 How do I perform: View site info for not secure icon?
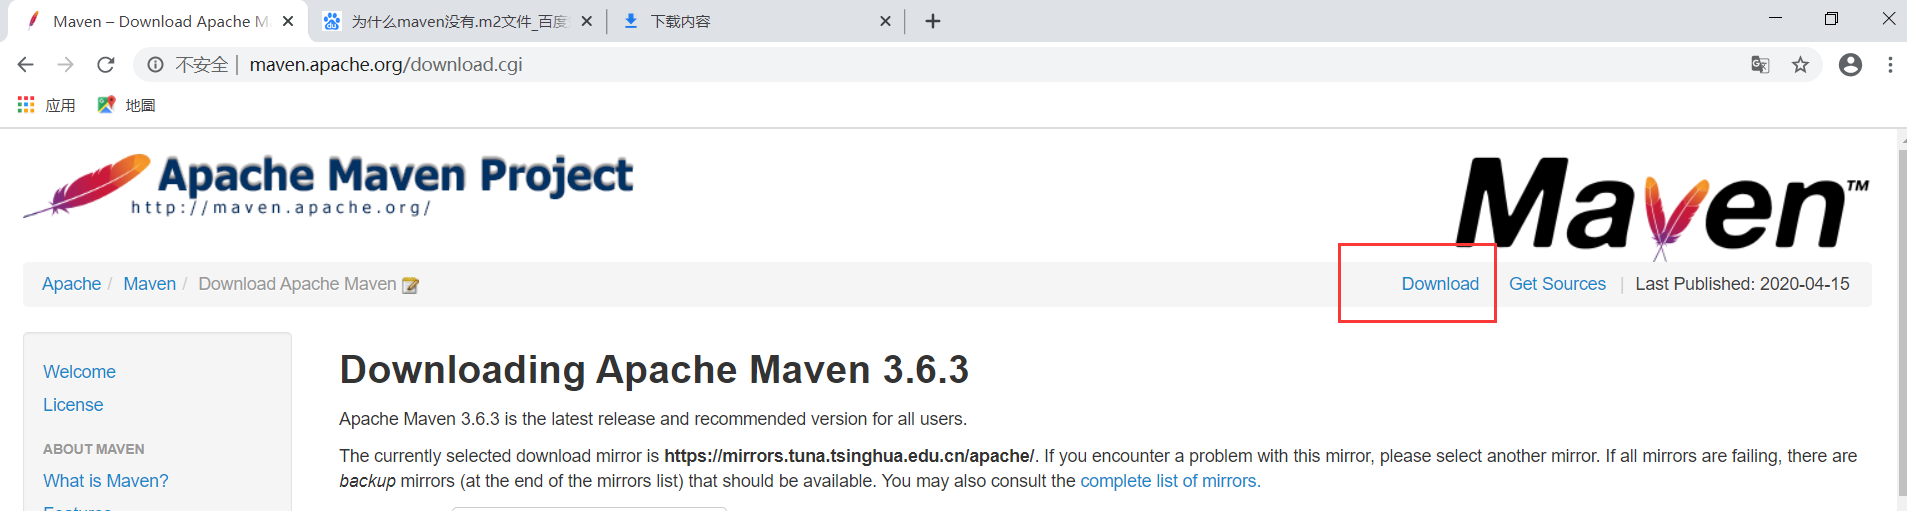[156, 65]
